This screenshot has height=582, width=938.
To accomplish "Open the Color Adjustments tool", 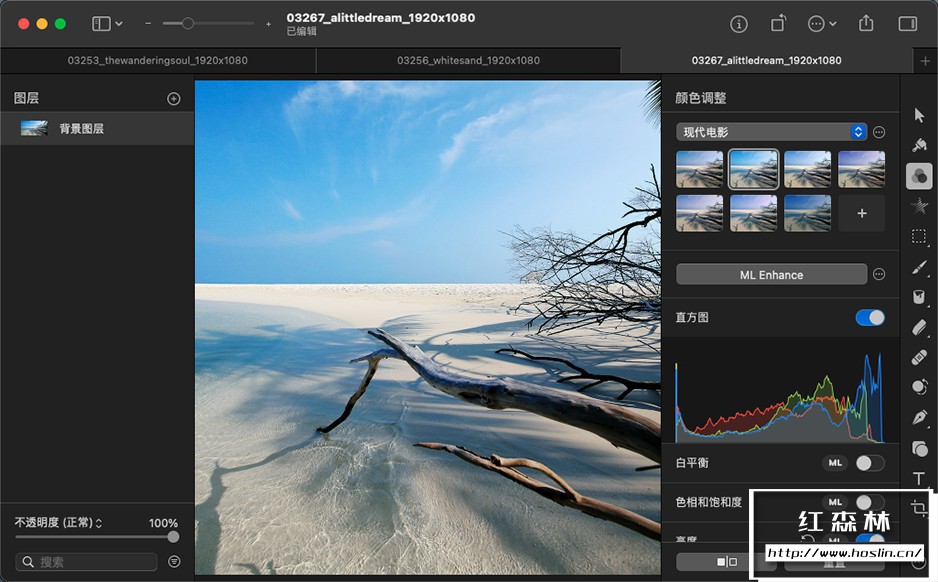I will click(x=919, y=176).
